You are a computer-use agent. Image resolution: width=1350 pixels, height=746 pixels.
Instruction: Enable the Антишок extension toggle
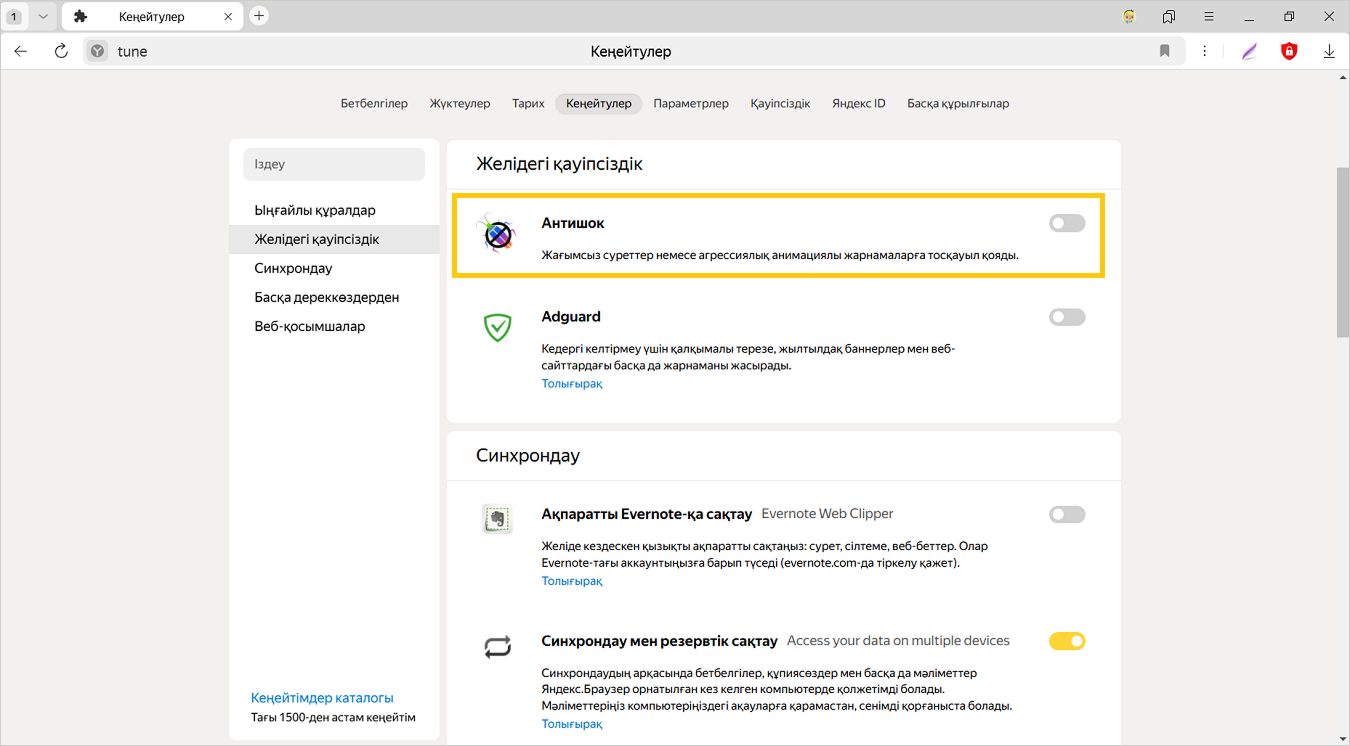click(1066, 223)
